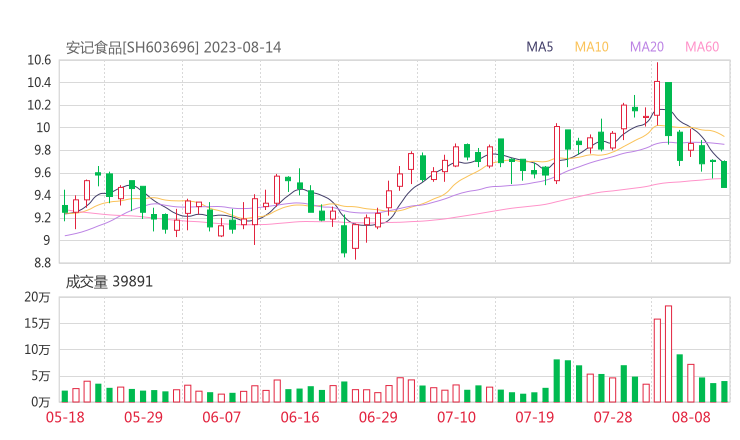Click the 07-10 date on the time axis
The width and height of the screenshot is (740, 440).
456,417
